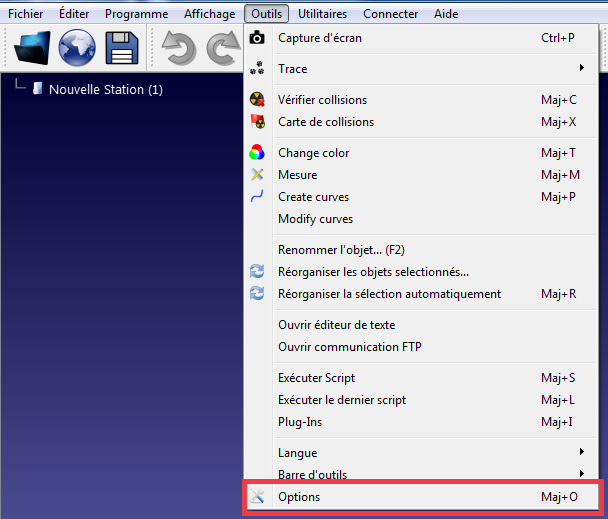Viewport: 608px width, 519px height.
Task: Click the blue curve Create curves icon
Action: tap(257, 196)
